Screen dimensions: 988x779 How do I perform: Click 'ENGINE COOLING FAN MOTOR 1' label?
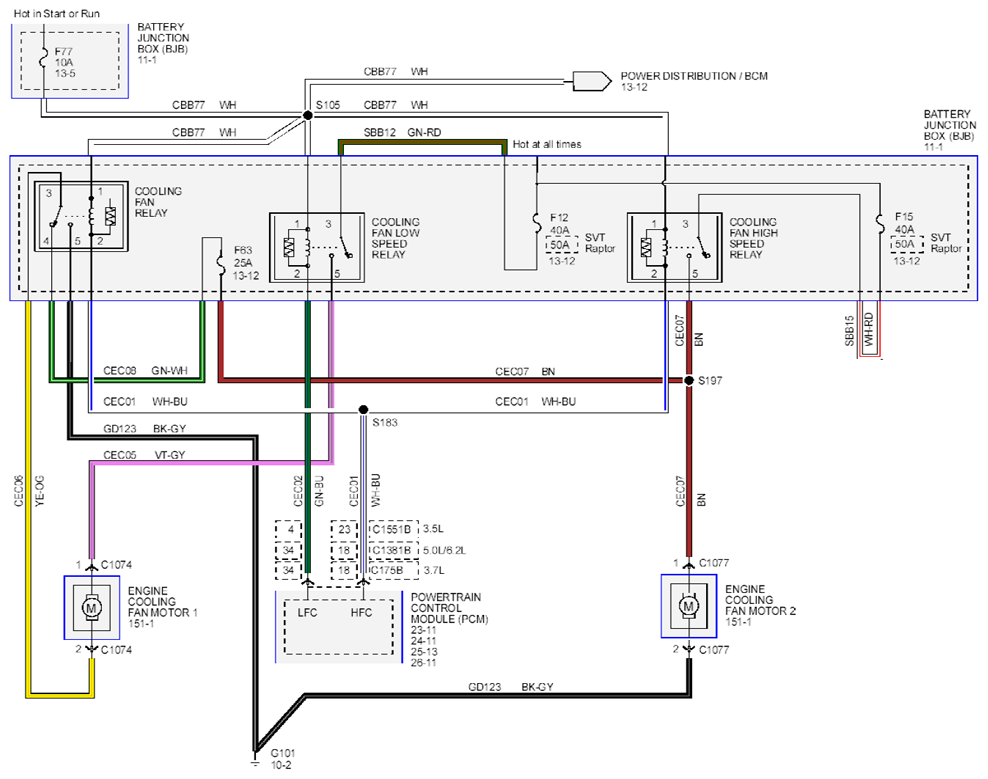[x=163, y=602]
